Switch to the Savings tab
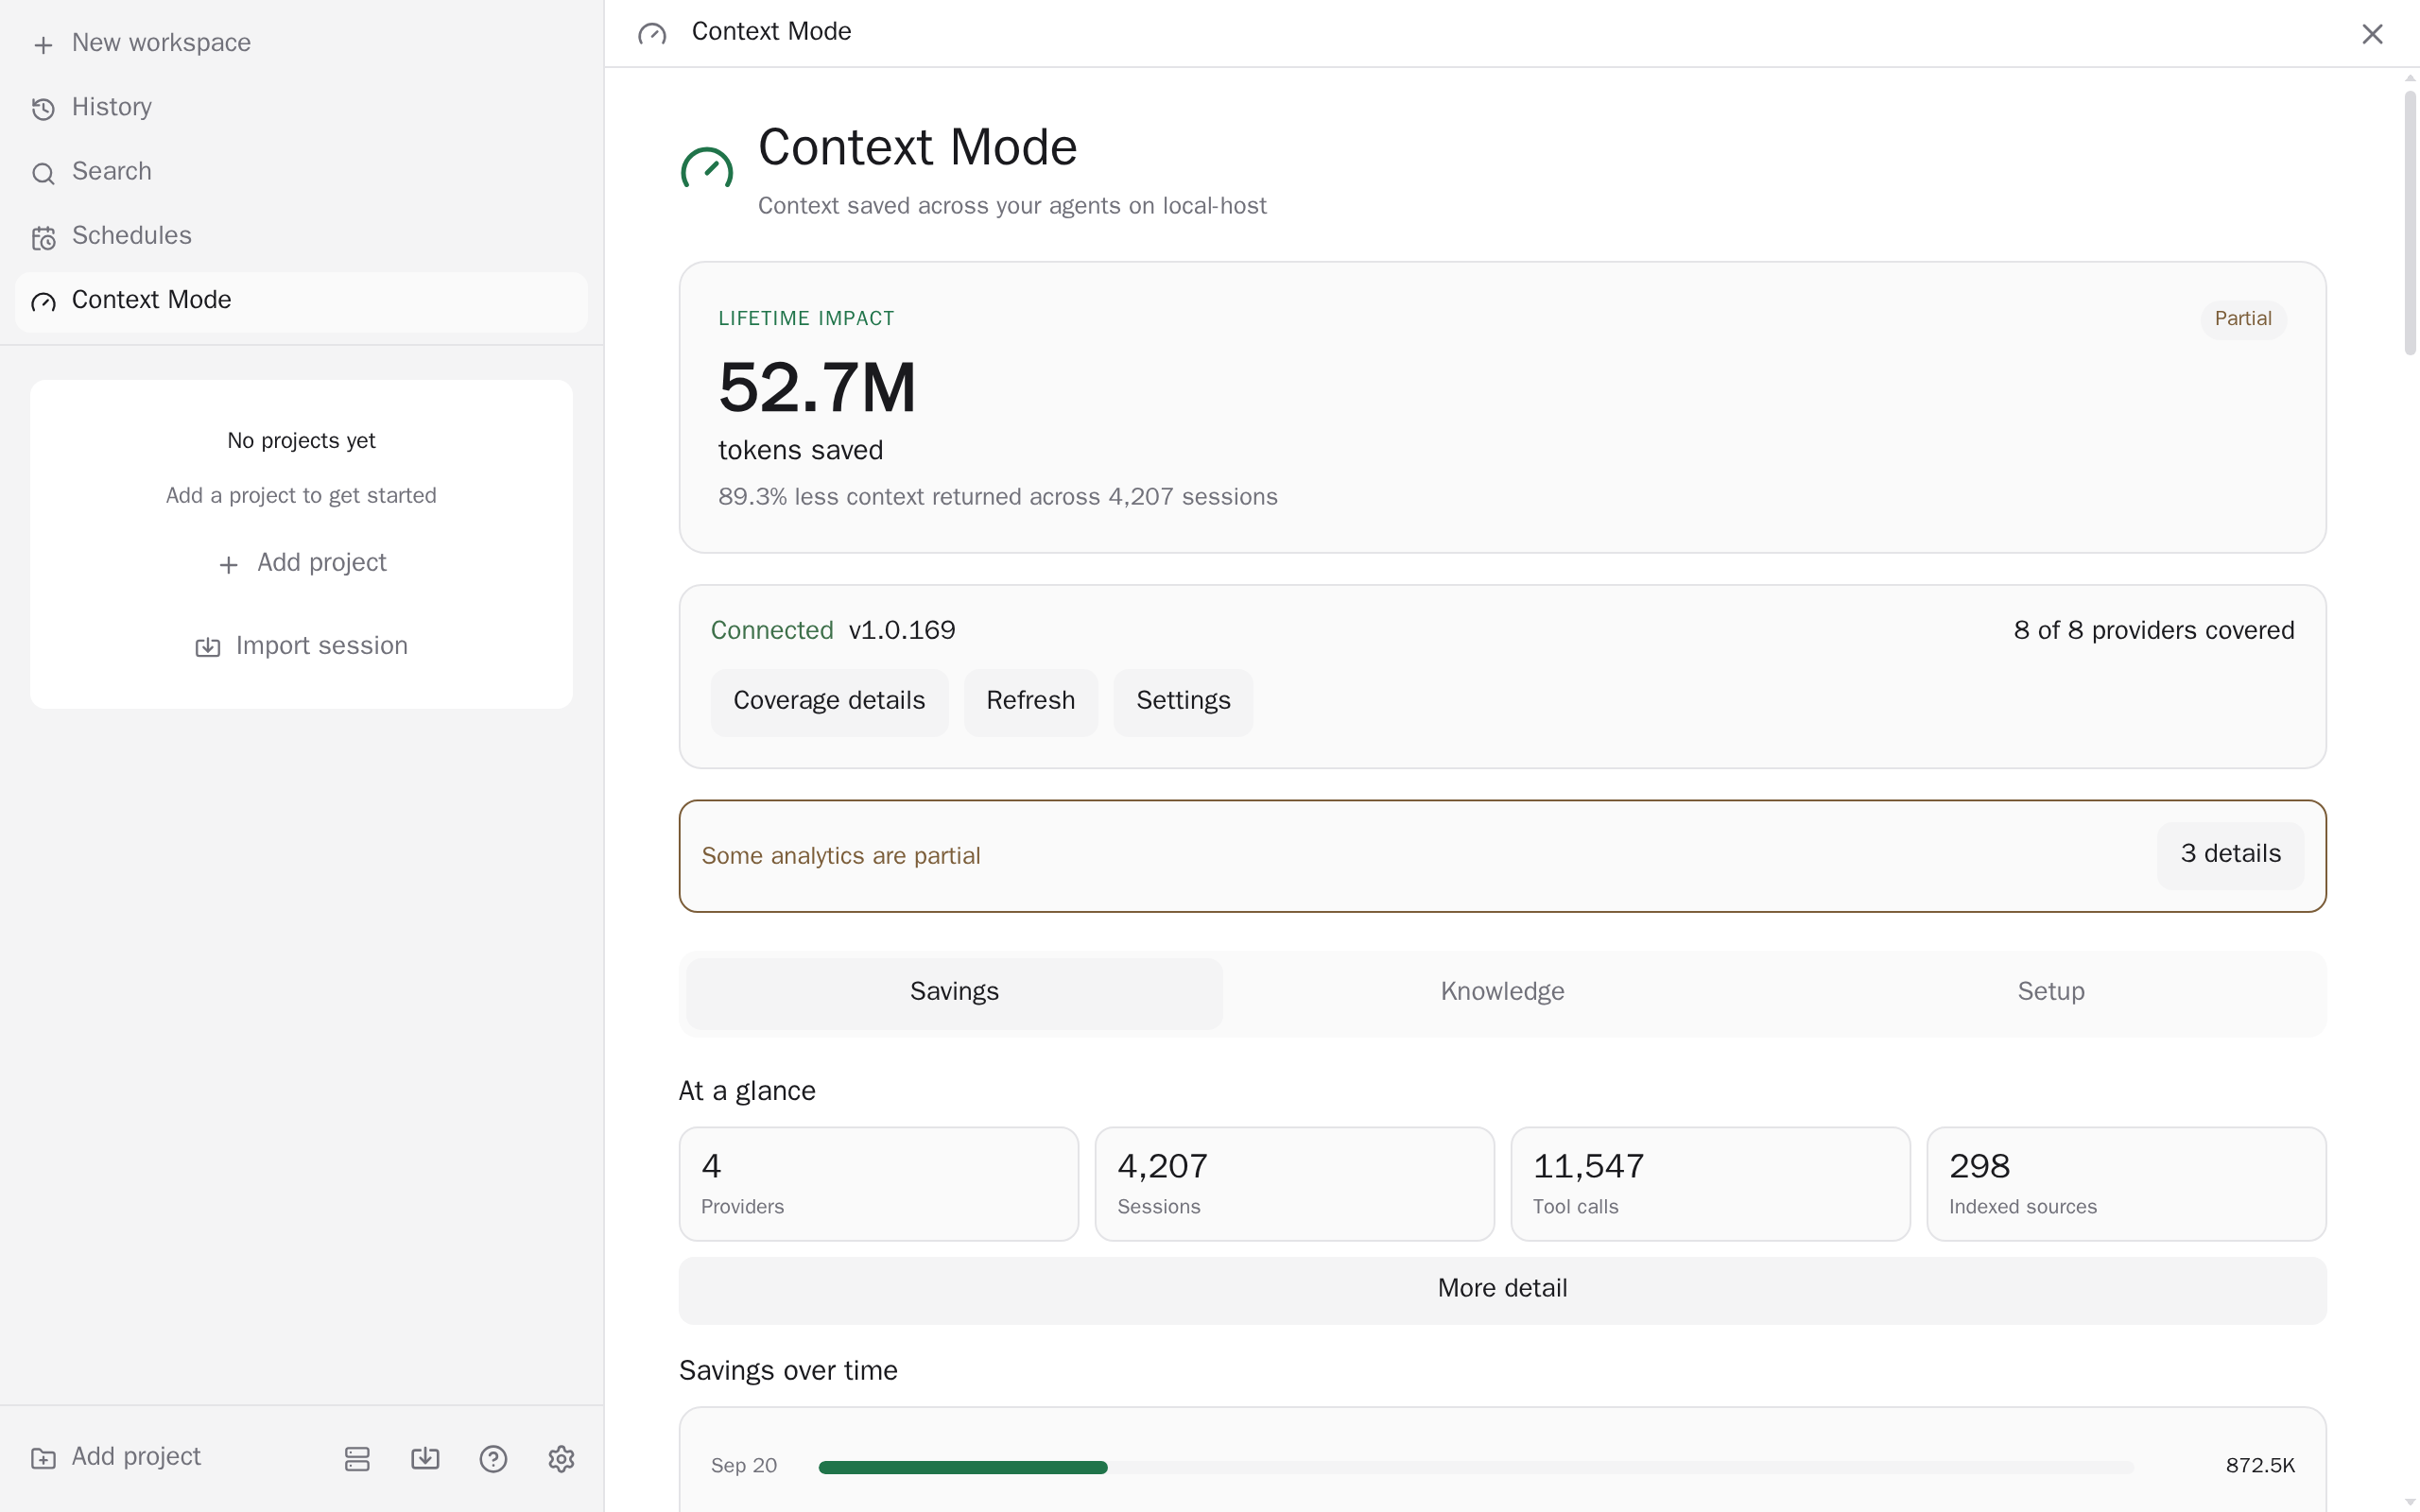 [954, 992]
